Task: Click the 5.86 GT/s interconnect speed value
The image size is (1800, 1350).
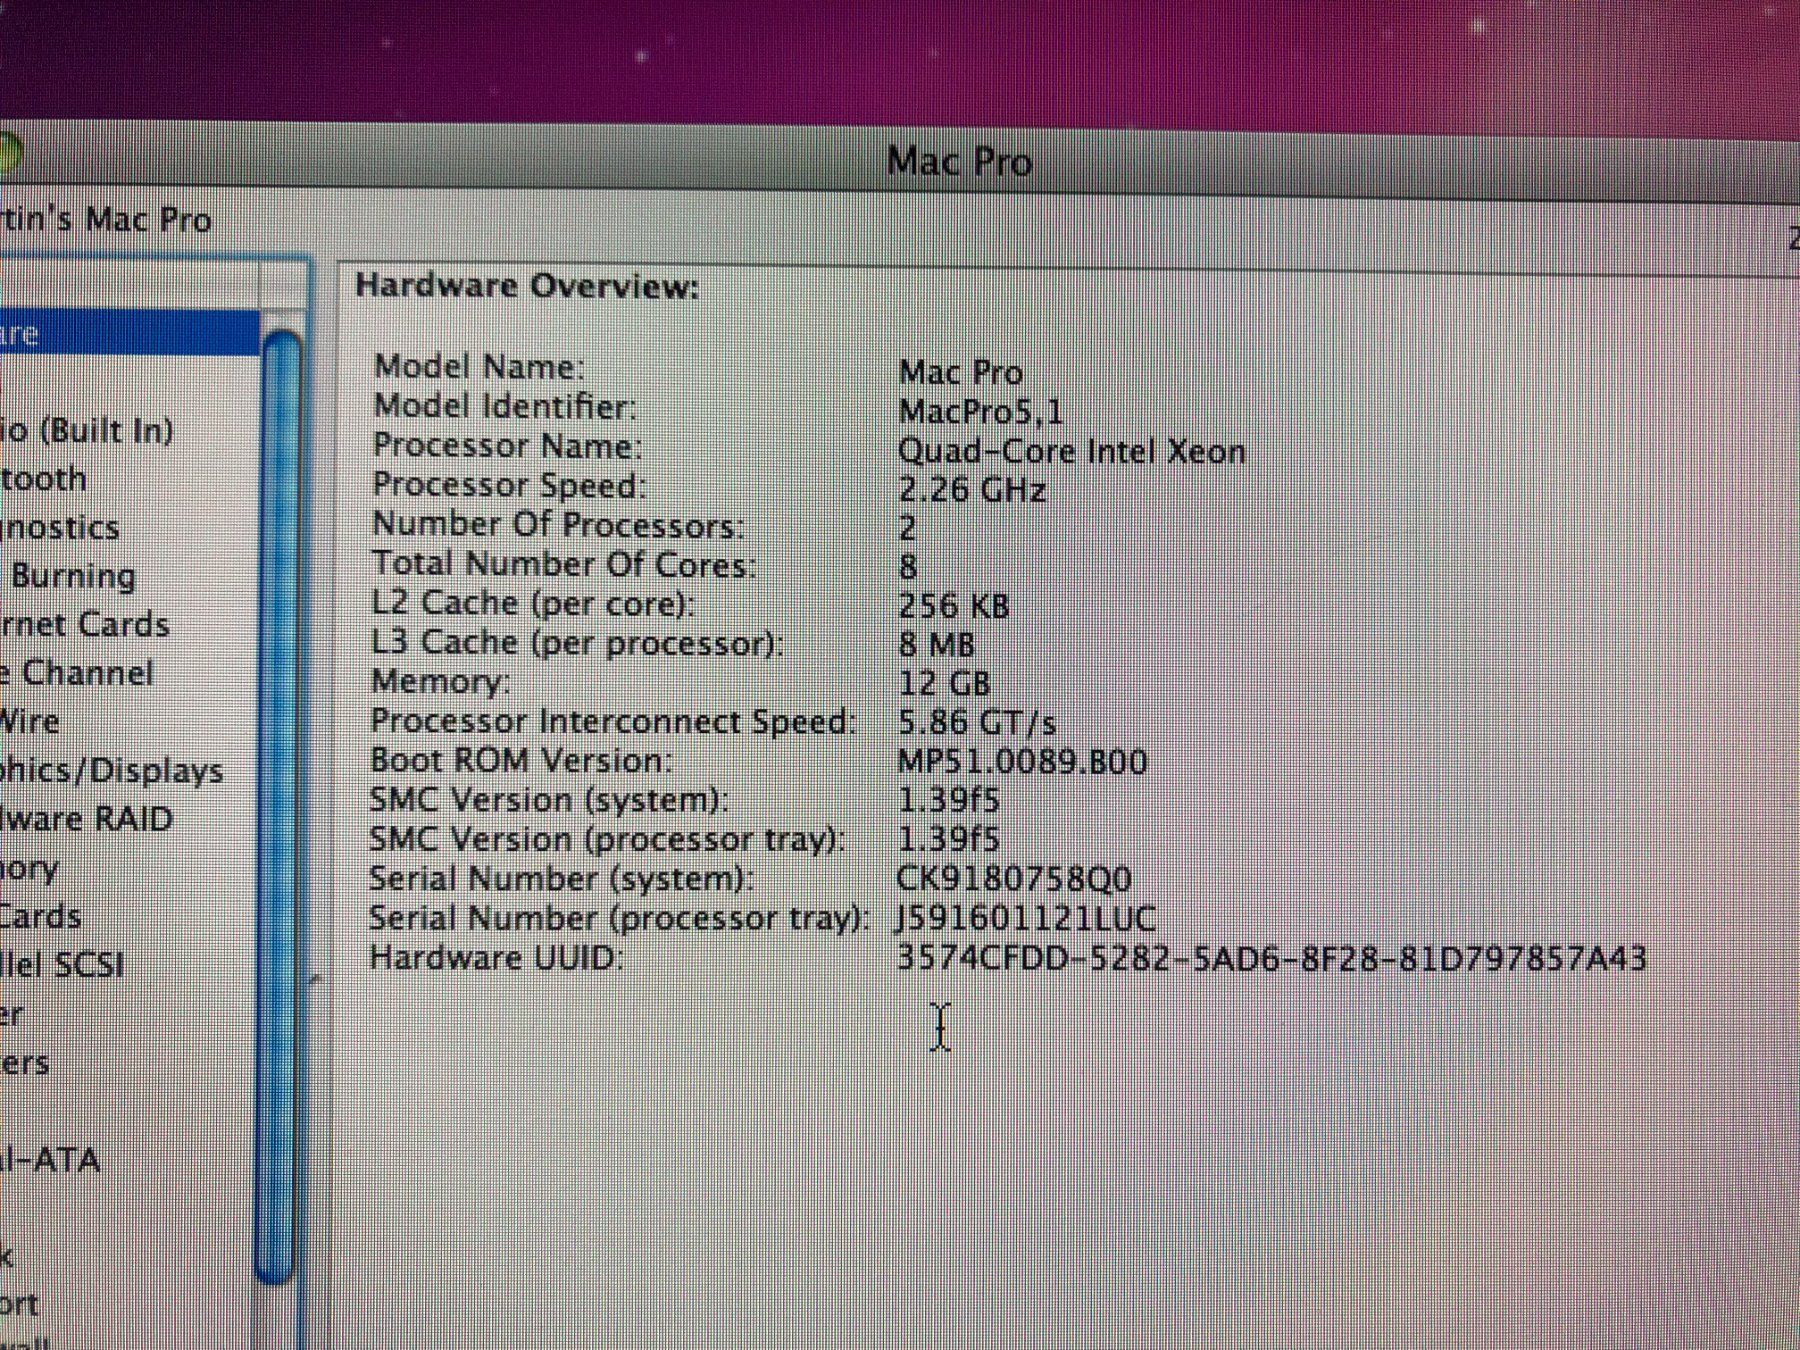Action: pos(978,722)
